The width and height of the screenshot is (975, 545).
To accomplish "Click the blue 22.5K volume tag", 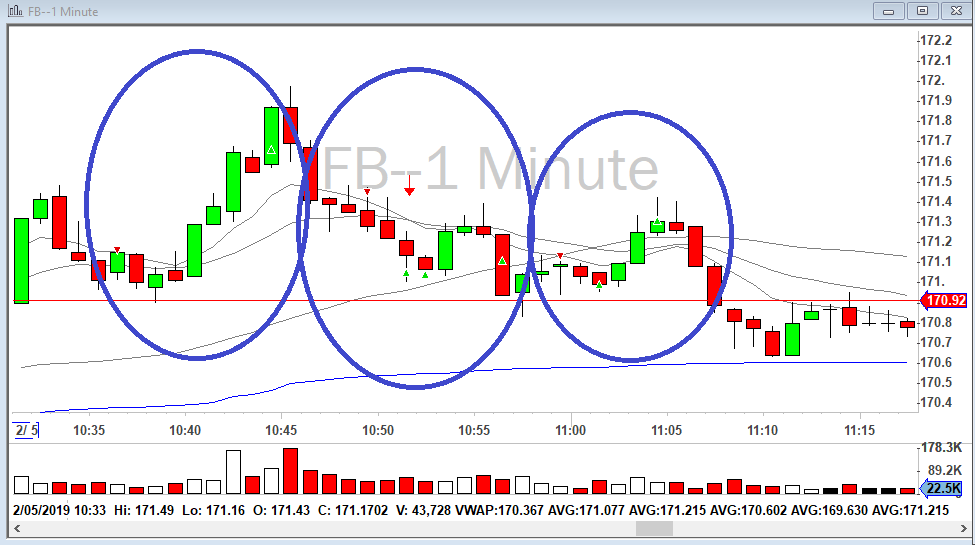I will pyautogui.click(x=942, y=488).
